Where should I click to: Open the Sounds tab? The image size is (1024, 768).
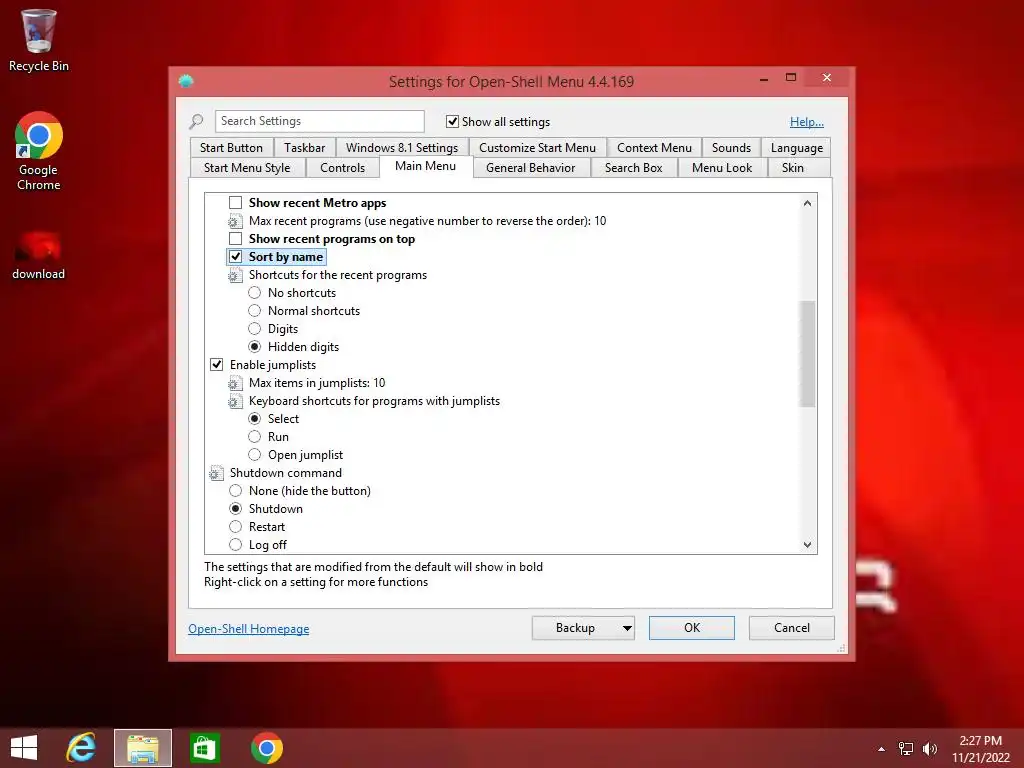point(731,148)
